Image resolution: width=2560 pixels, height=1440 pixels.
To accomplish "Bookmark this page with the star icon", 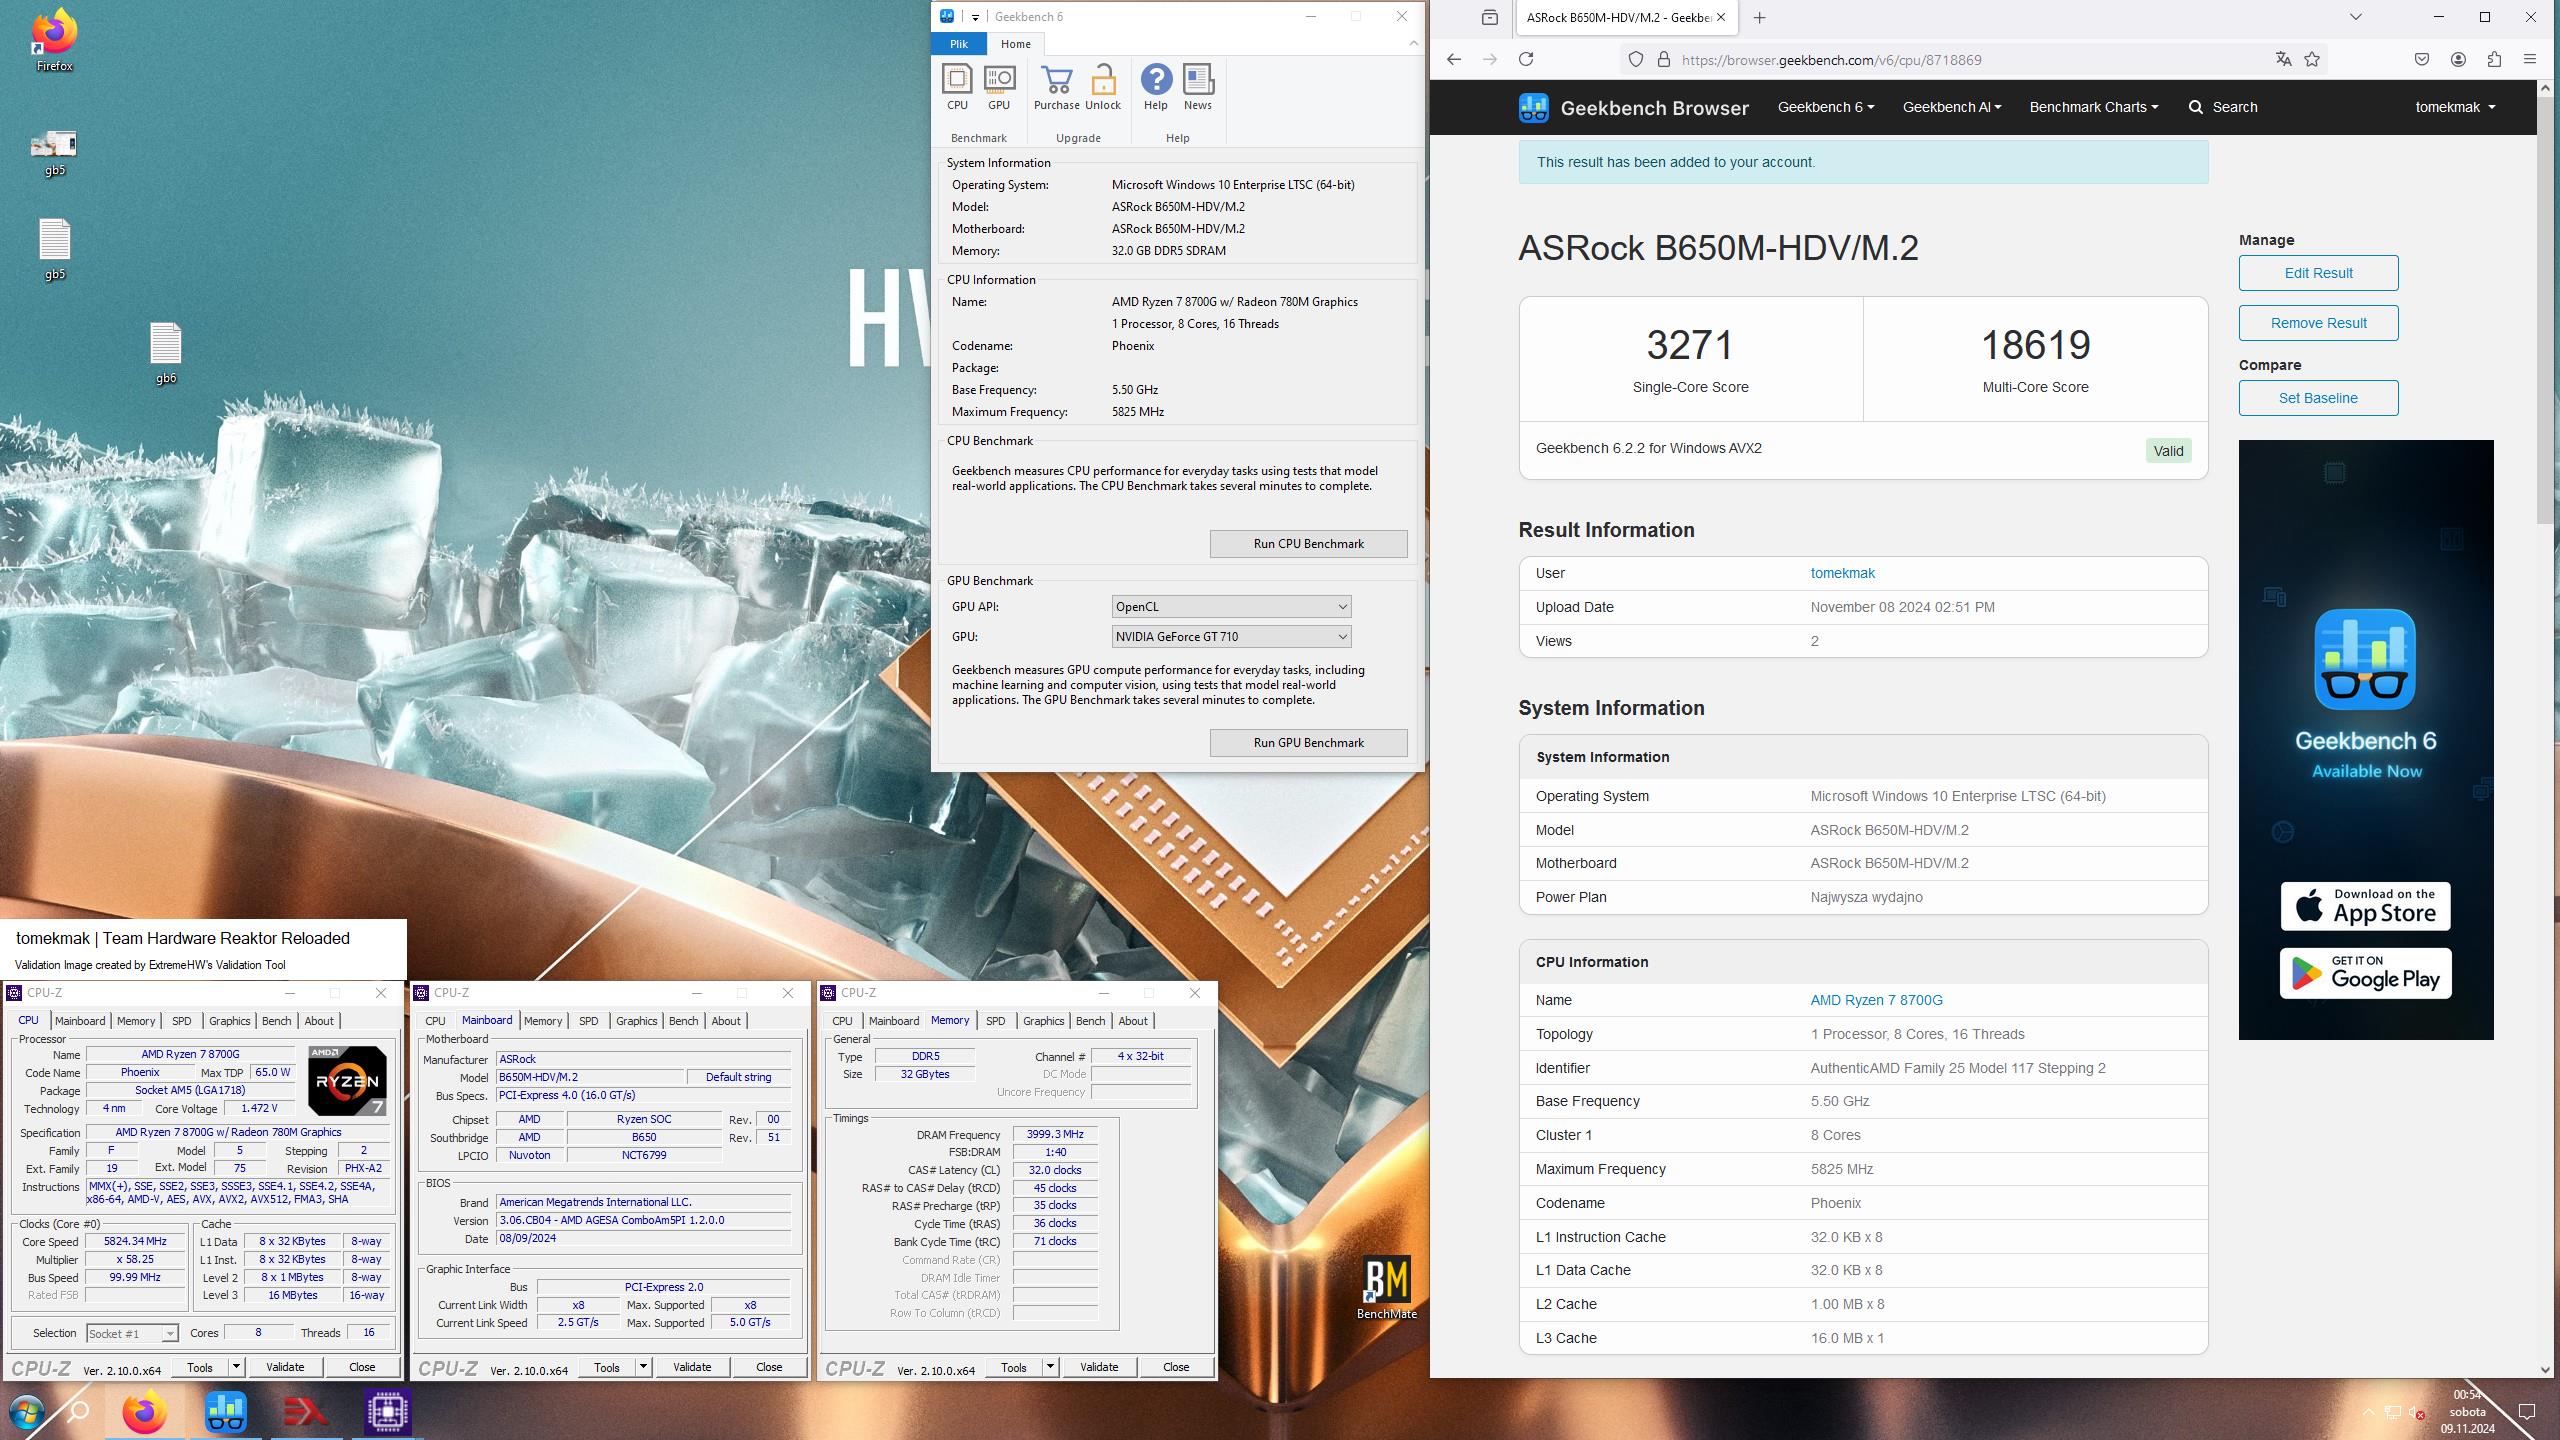I will 2312,60.
